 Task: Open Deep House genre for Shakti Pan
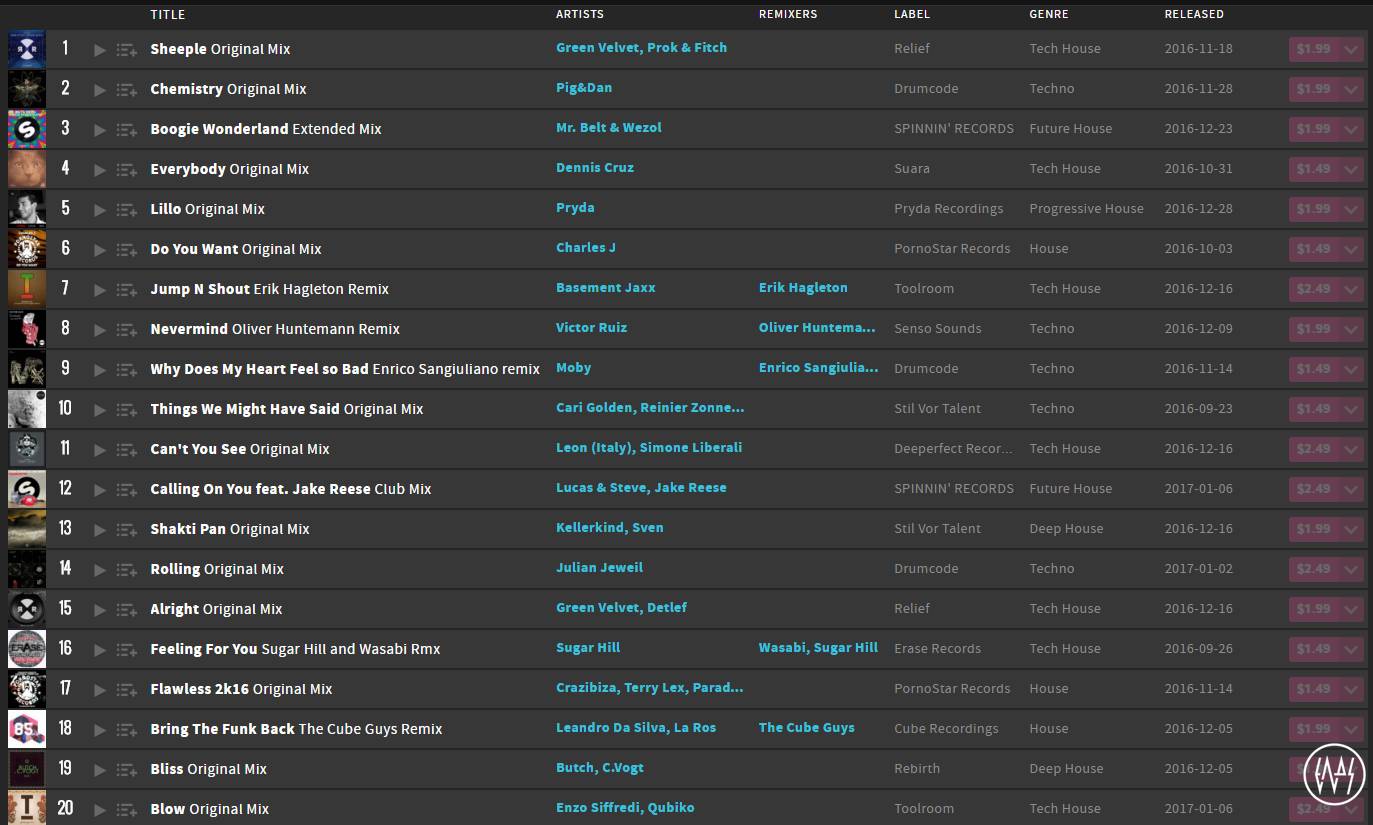click(1066, 529)
